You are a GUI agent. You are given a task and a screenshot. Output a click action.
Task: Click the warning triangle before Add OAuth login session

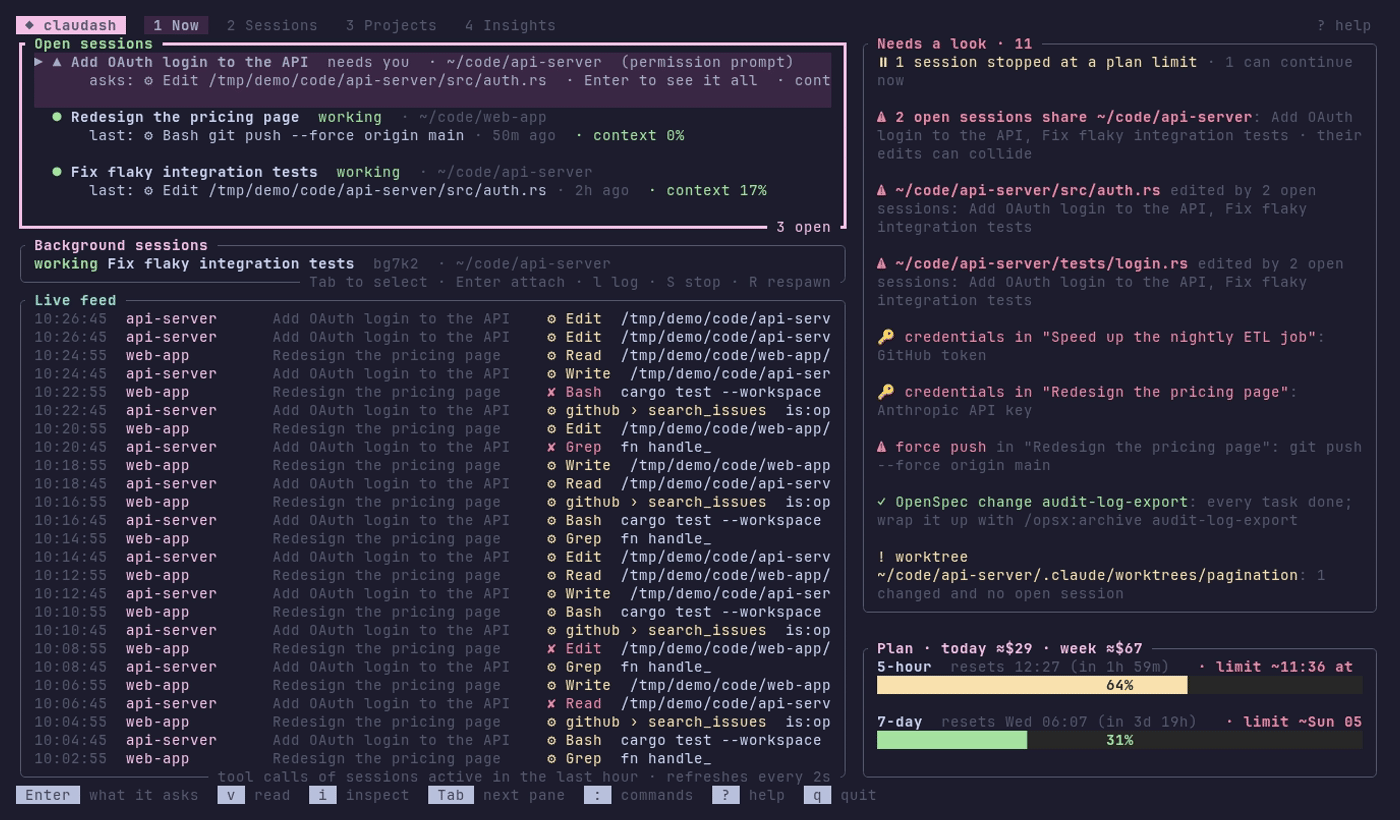pos(57,62)
